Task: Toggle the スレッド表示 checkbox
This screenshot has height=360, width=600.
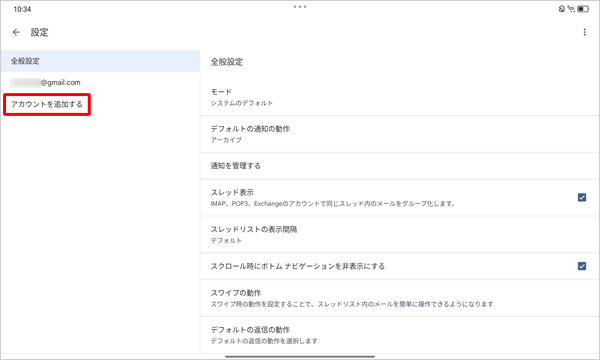Action: (582, 197)
